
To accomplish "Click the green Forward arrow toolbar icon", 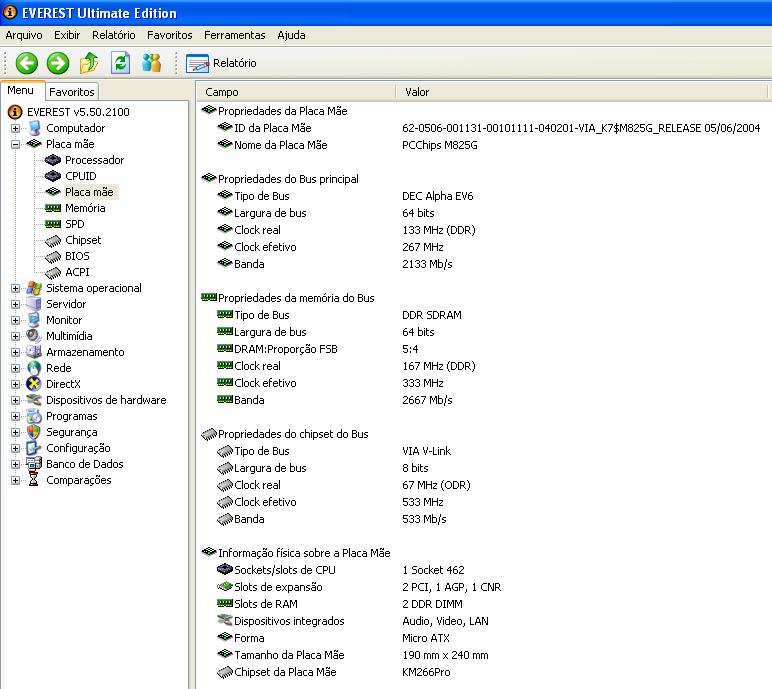I will point(58,63).
